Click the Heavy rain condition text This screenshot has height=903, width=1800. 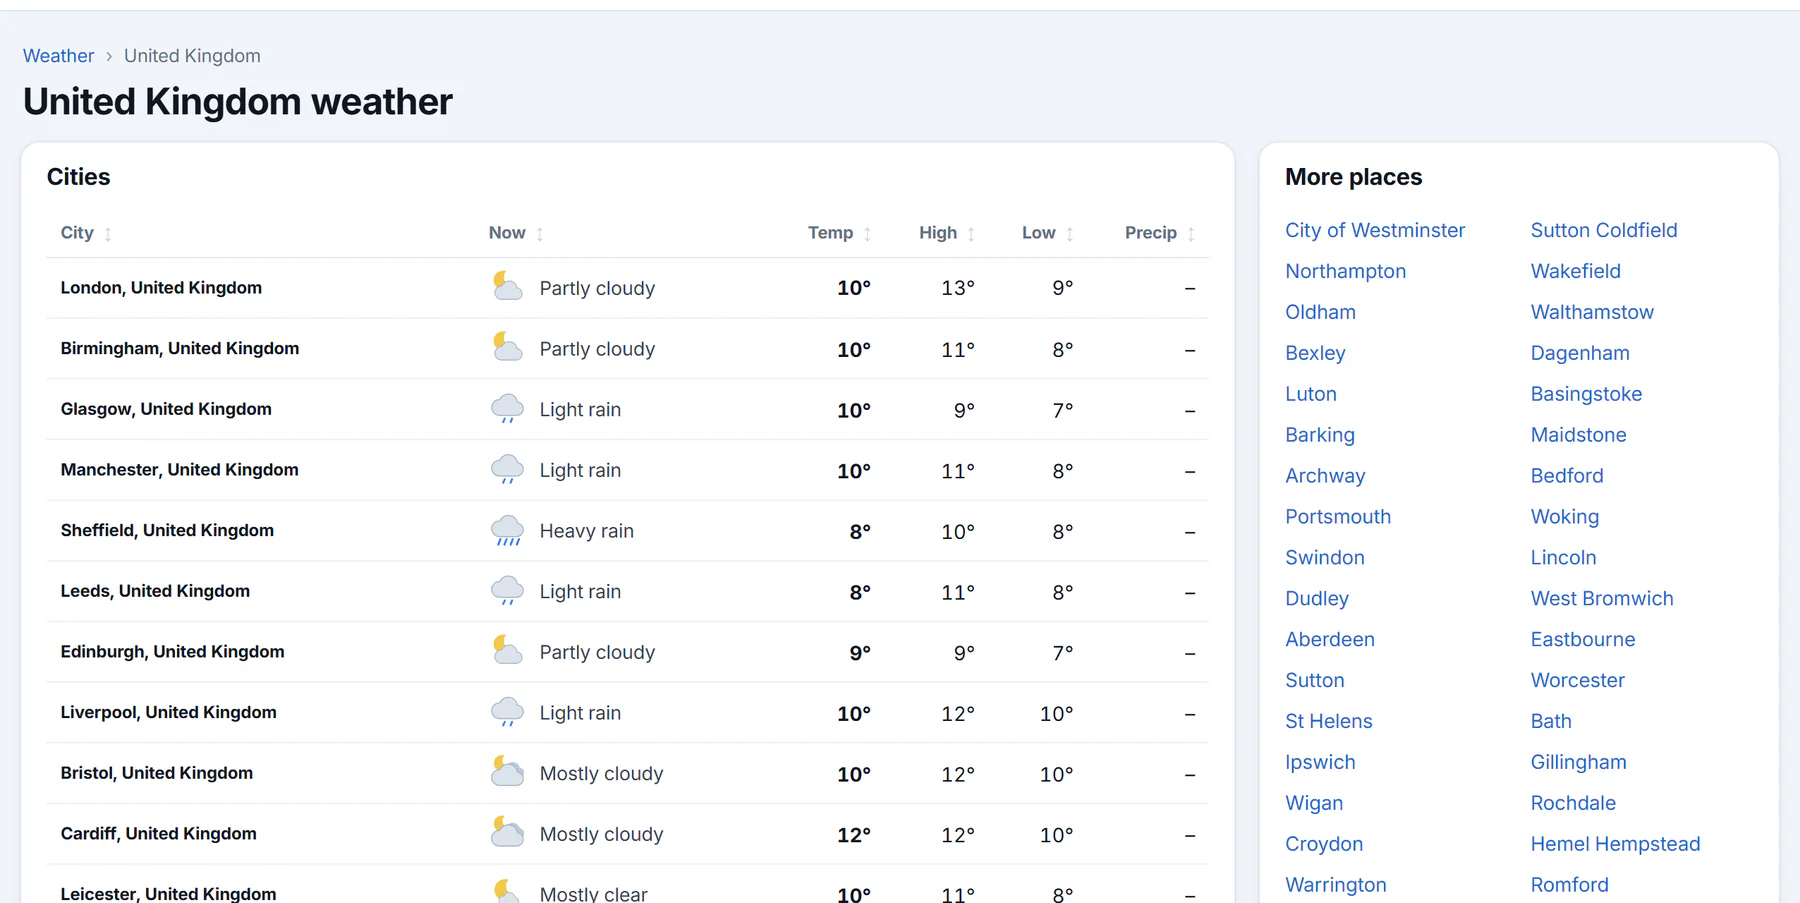587,531
